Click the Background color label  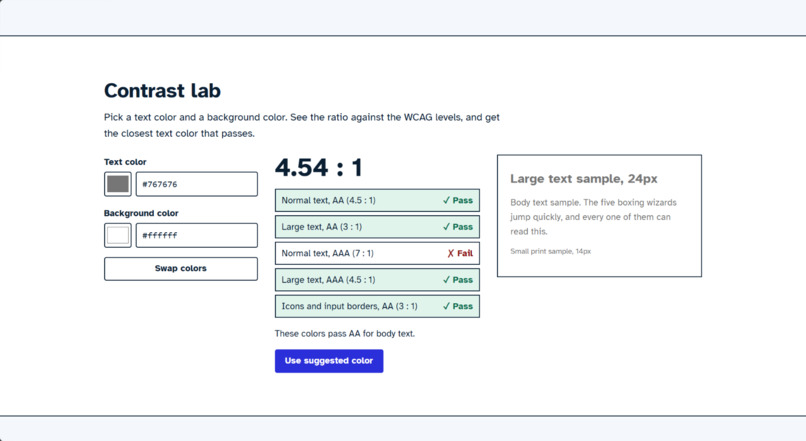tap(141, 213)
